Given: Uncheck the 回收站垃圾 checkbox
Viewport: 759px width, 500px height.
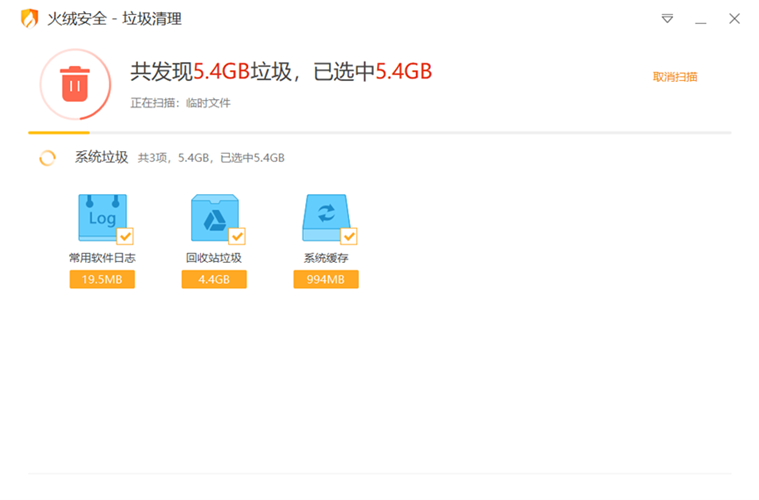Looking at the screenshot, I should [x=237, y=236].
